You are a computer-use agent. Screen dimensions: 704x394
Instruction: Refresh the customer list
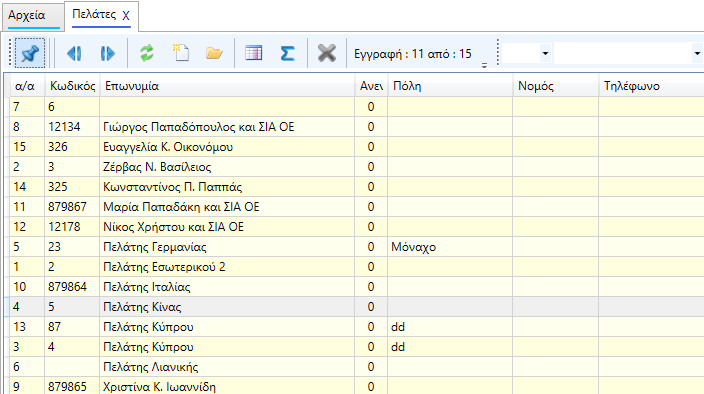coord(147,53)
